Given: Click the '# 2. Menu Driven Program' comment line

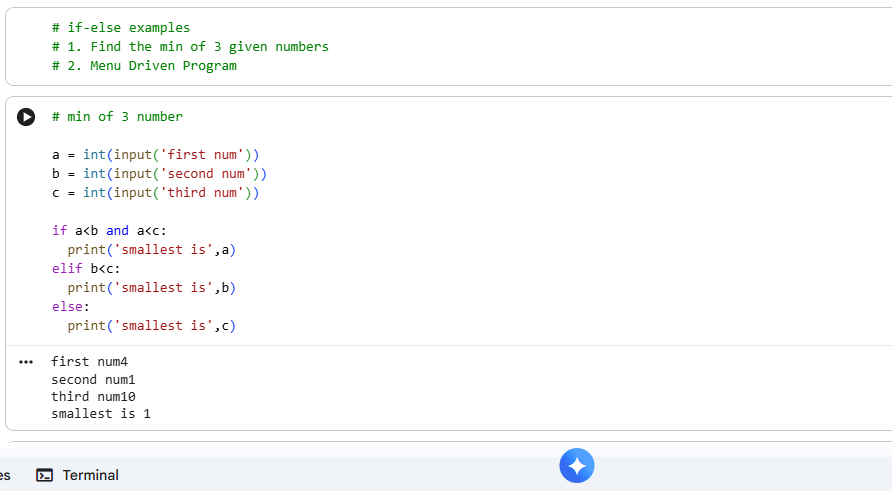Looking at the screenshot, I should tap(144, 65).
